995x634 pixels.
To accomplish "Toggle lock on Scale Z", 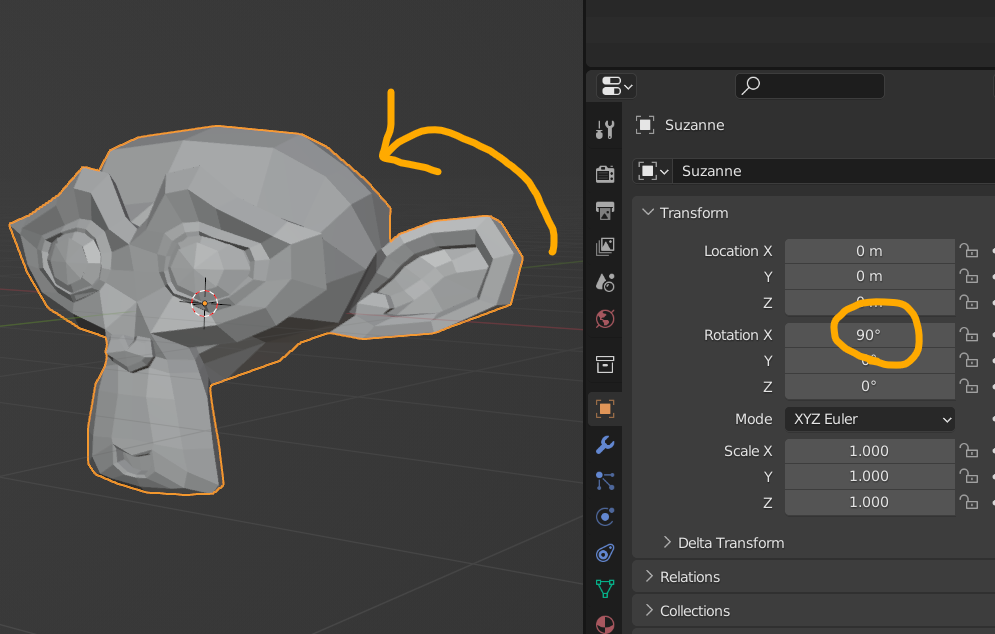I will pos(968,502).
